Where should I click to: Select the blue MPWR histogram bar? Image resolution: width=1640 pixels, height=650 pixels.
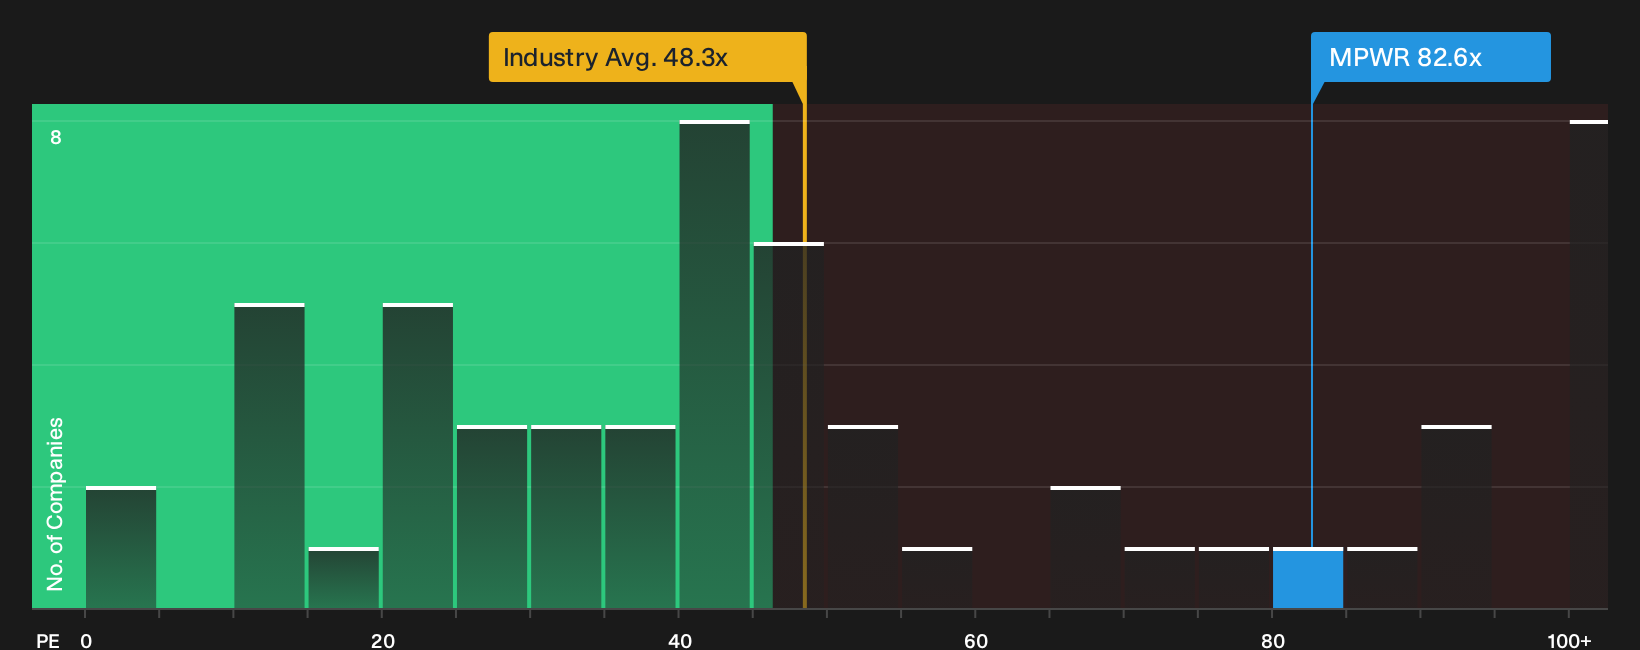coord(1308,578)
